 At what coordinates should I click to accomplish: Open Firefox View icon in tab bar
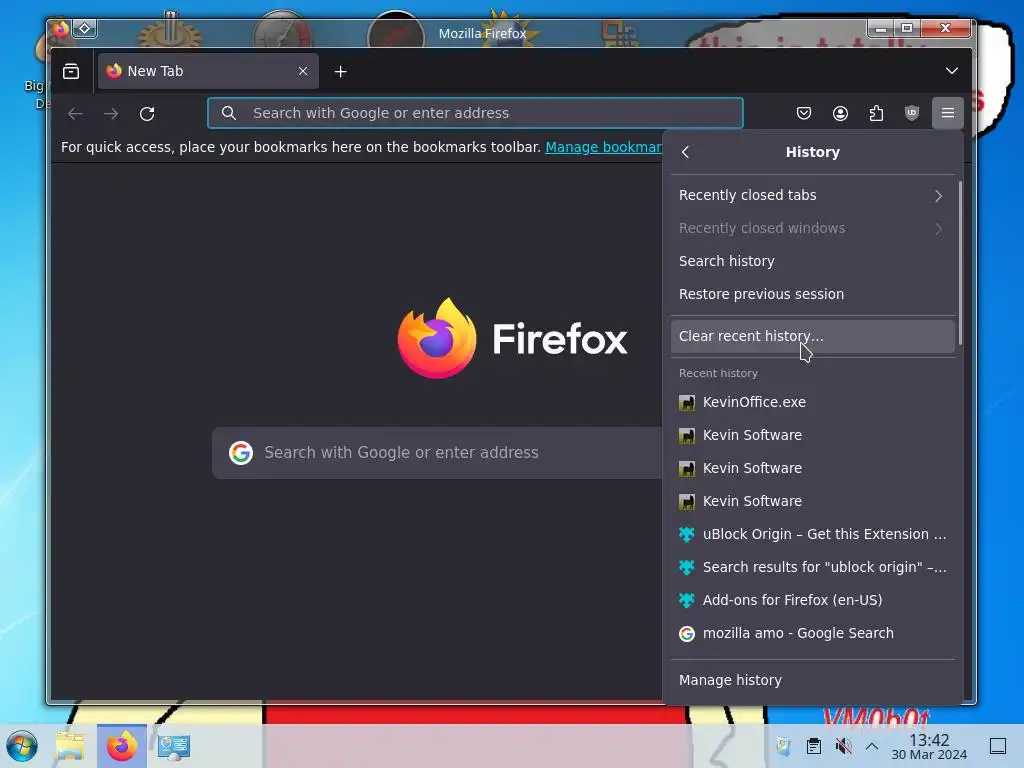[x=71, y=71]
